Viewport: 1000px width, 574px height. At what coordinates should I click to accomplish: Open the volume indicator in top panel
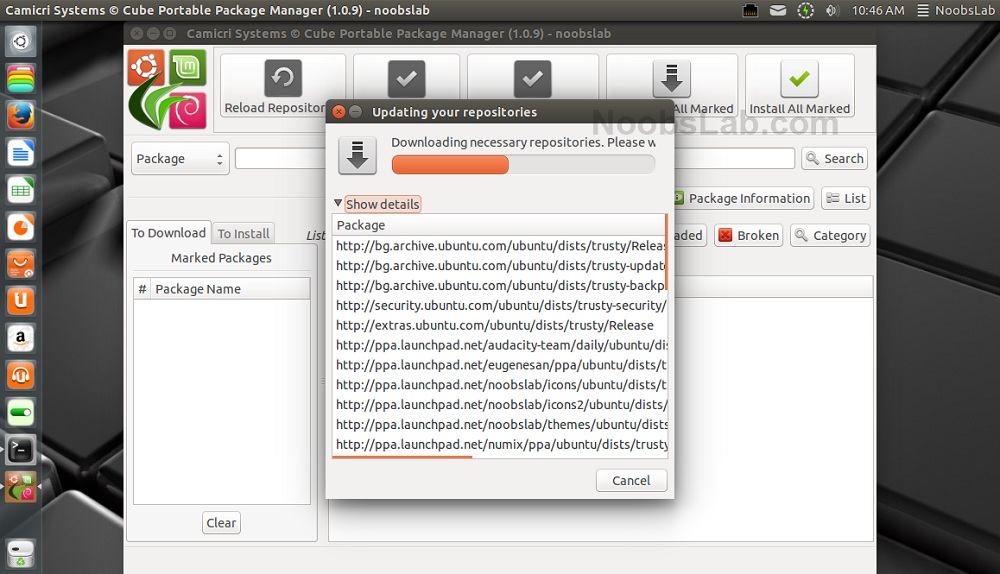point(832,10)
